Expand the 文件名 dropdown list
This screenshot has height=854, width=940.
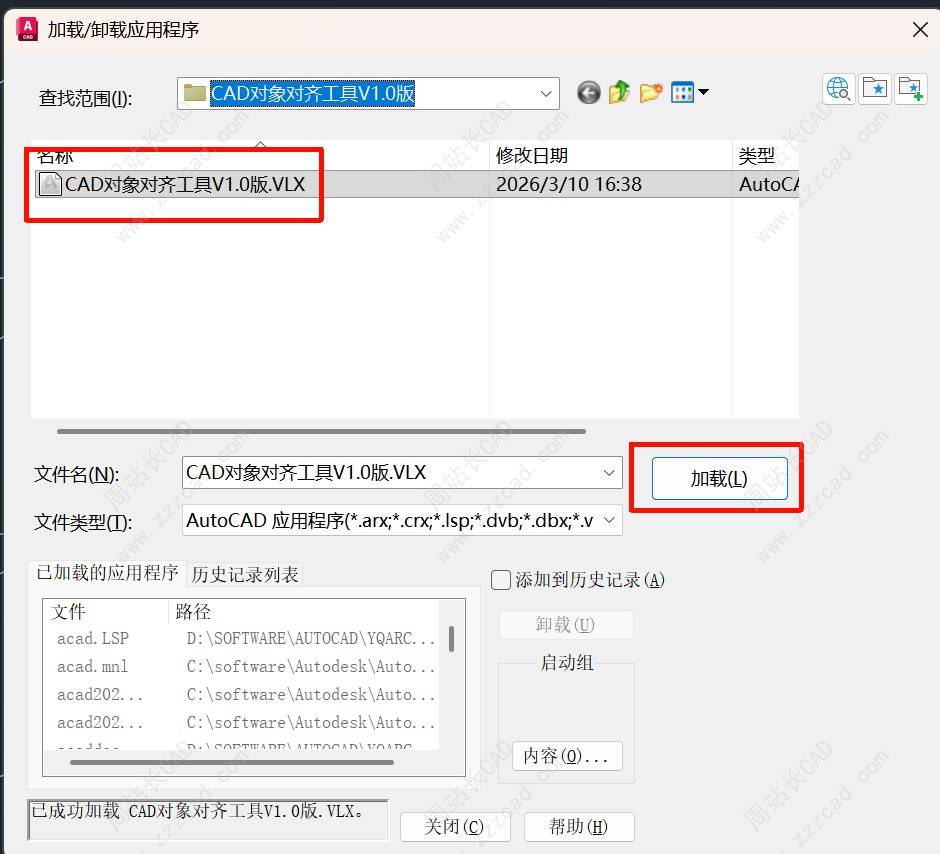(606, 472)
